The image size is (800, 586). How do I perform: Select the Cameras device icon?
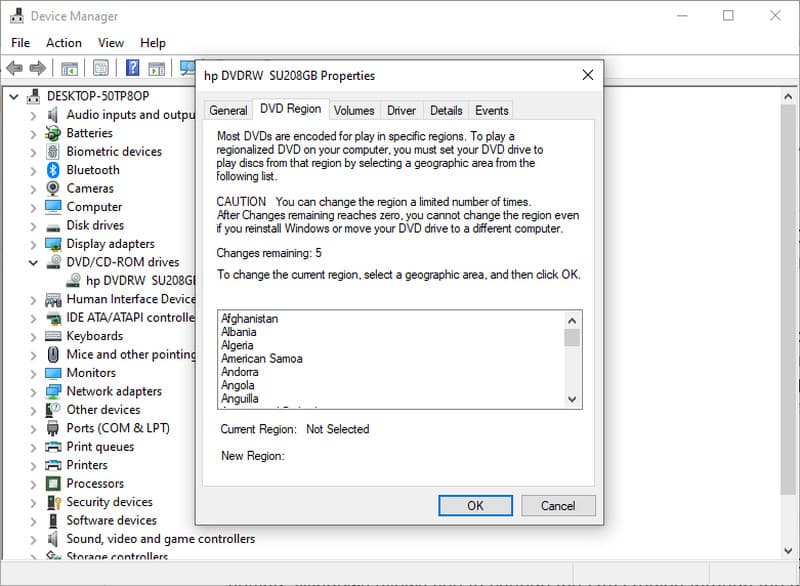[53, 188]
